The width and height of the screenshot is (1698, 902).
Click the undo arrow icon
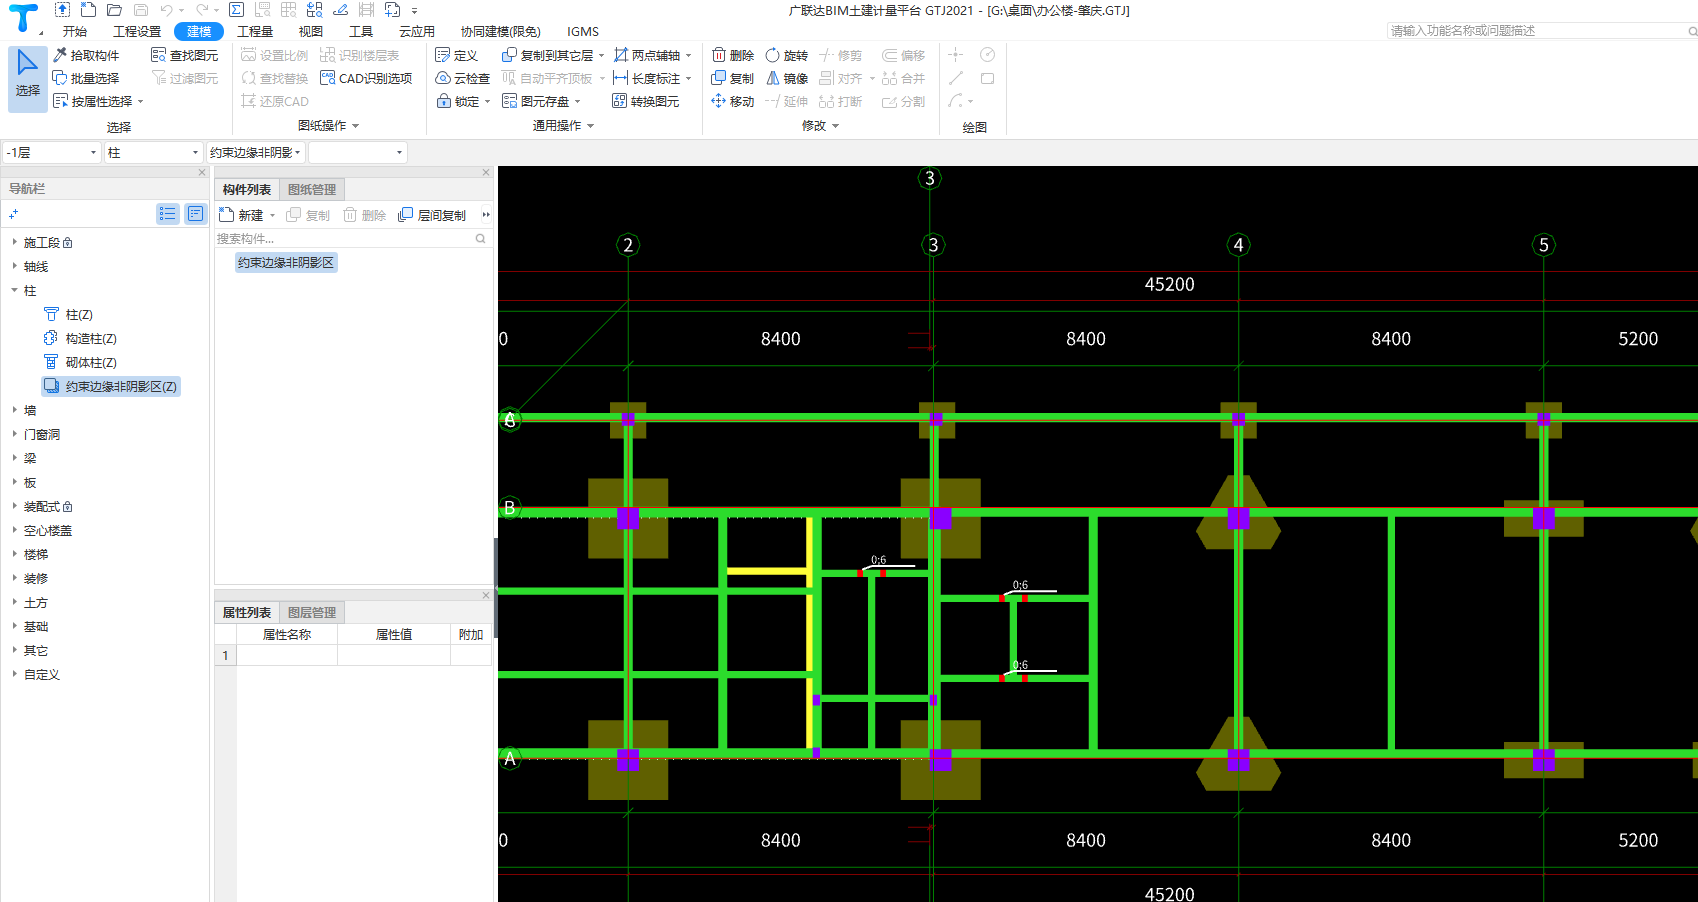click(x=167, y=10)
